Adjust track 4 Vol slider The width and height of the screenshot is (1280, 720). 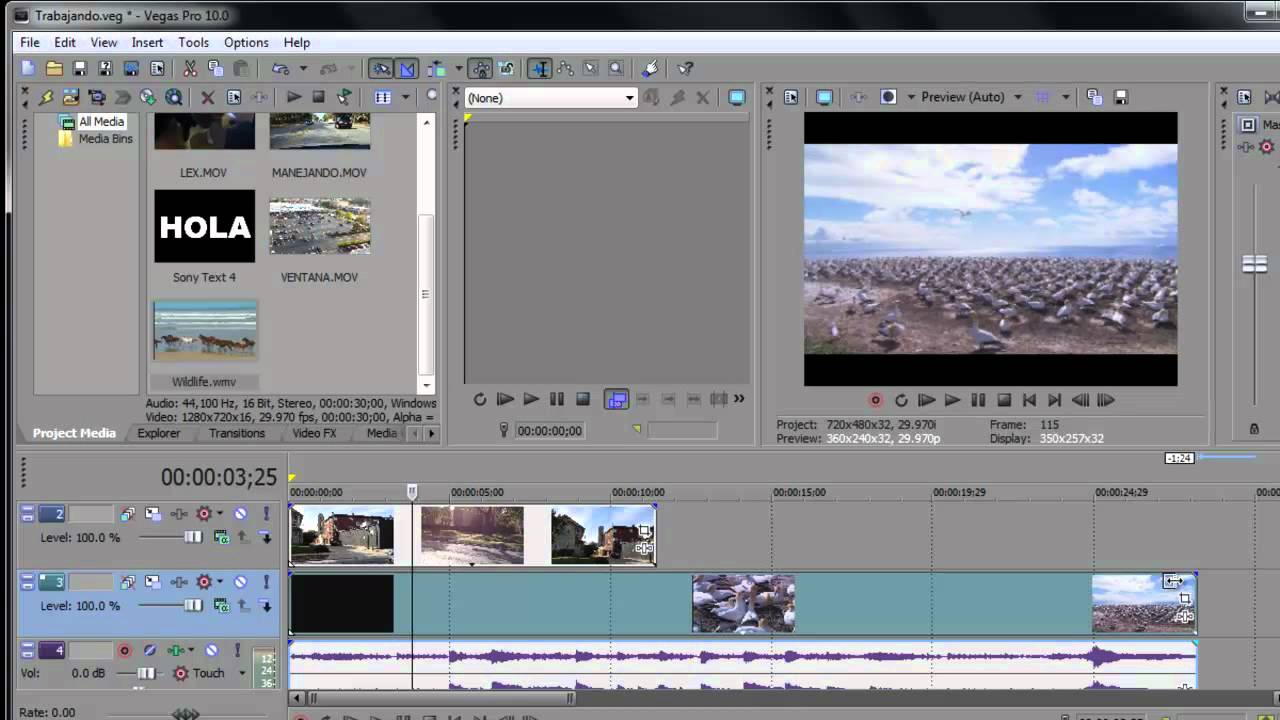147,673
